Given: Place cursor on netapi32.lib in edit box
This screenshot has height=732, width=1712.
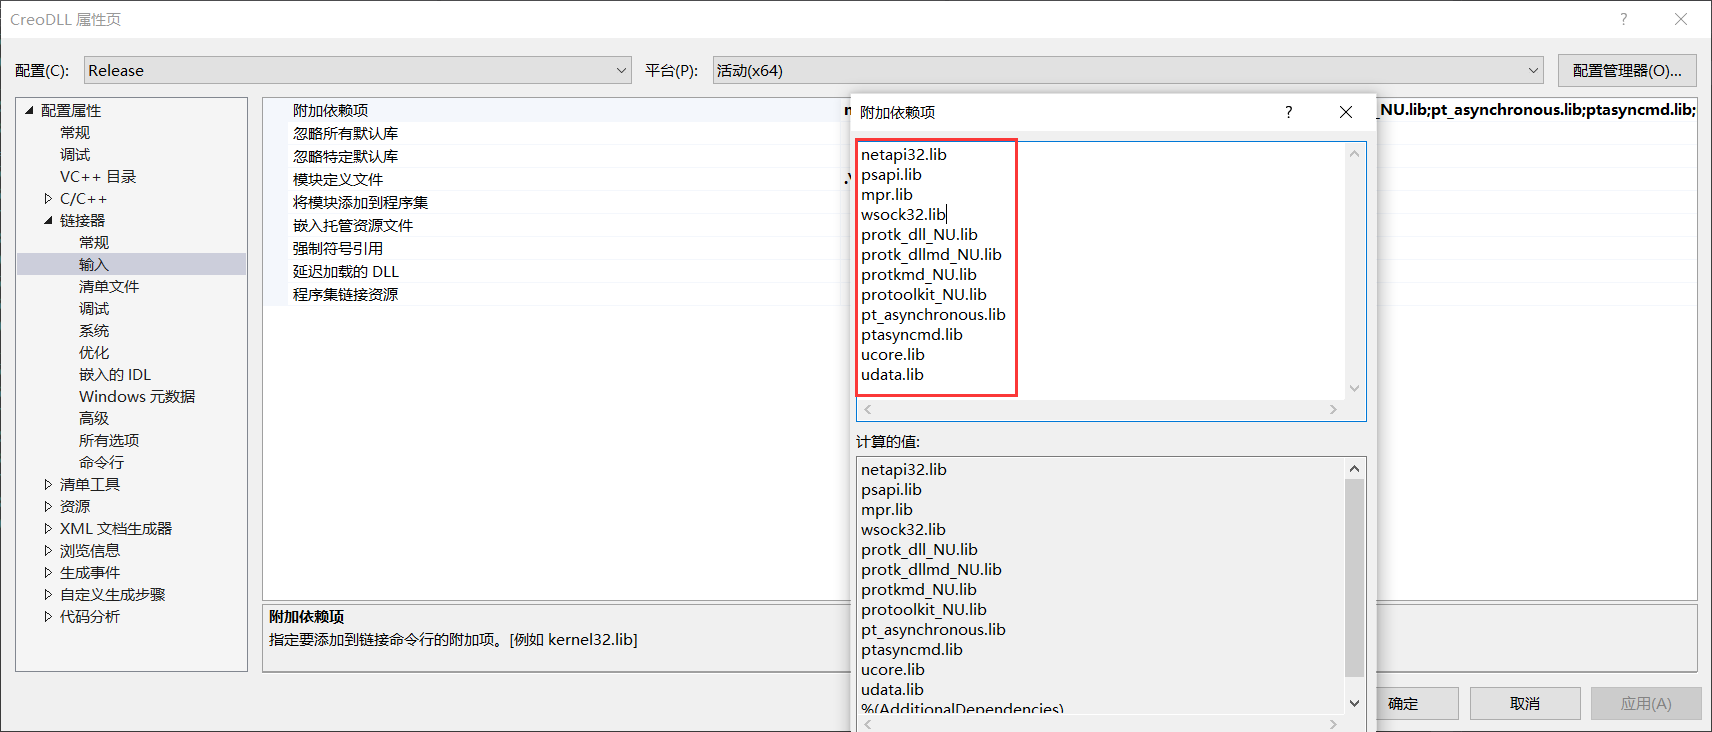Looking at the screenshot, I should (x=903, y=154).
